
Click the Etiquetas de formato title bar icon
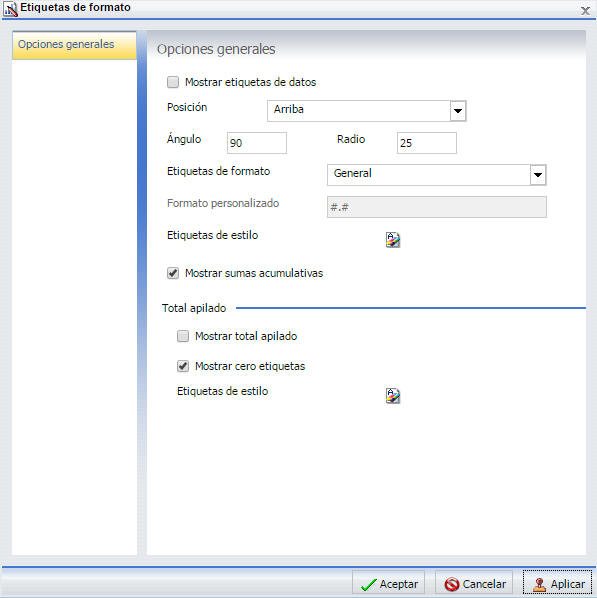pos(10,9)
